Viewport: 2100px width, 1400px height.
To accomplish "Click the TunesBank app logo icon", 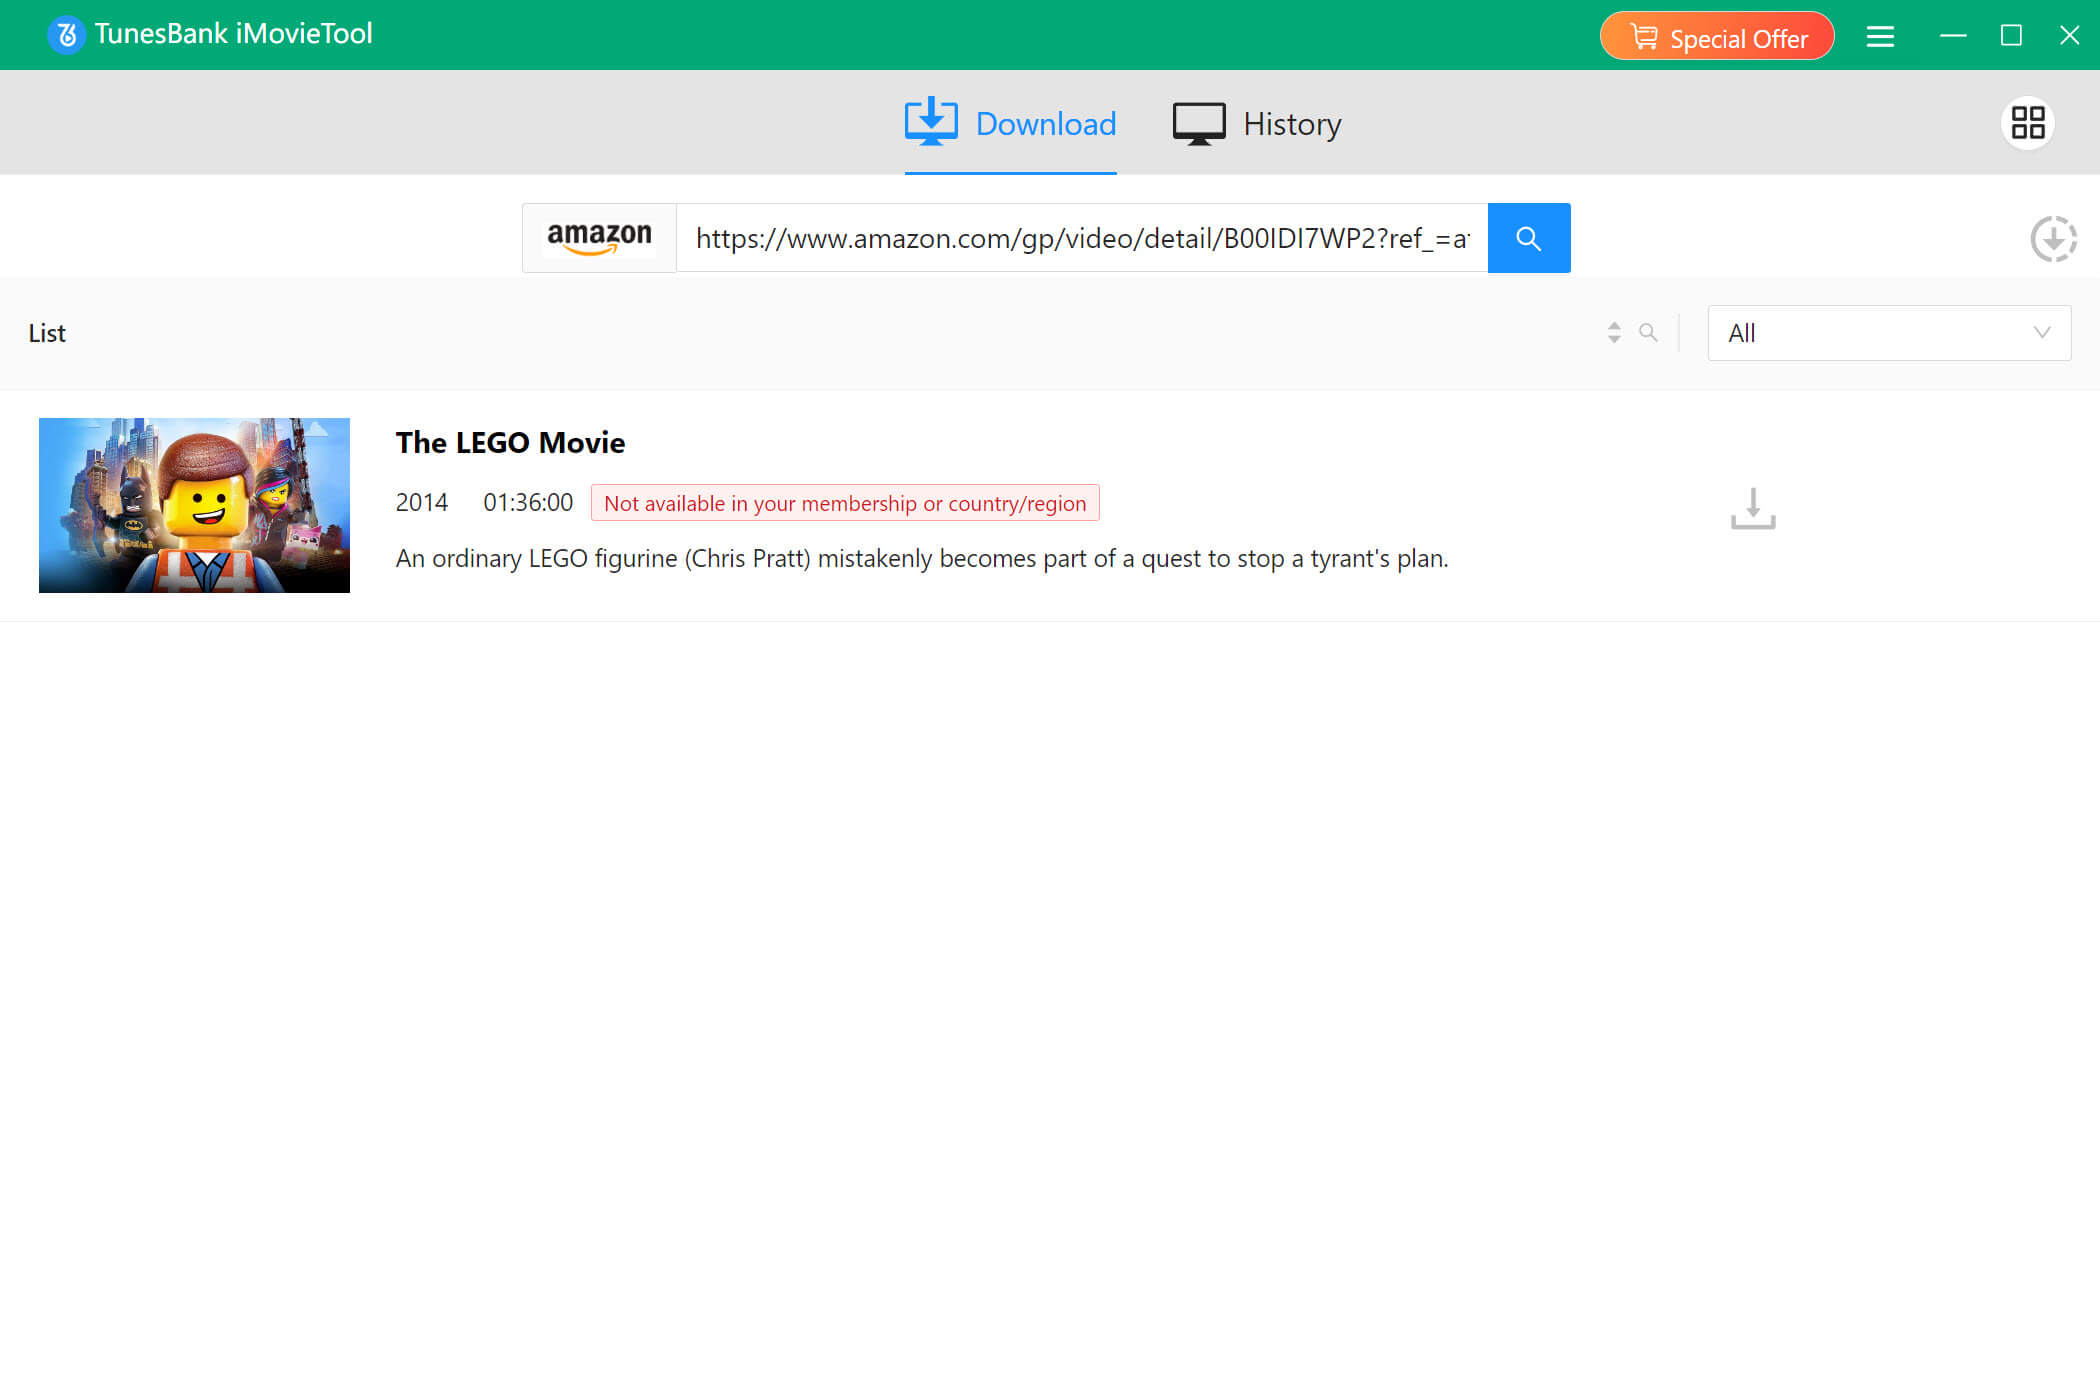I will tap(66, 35).
